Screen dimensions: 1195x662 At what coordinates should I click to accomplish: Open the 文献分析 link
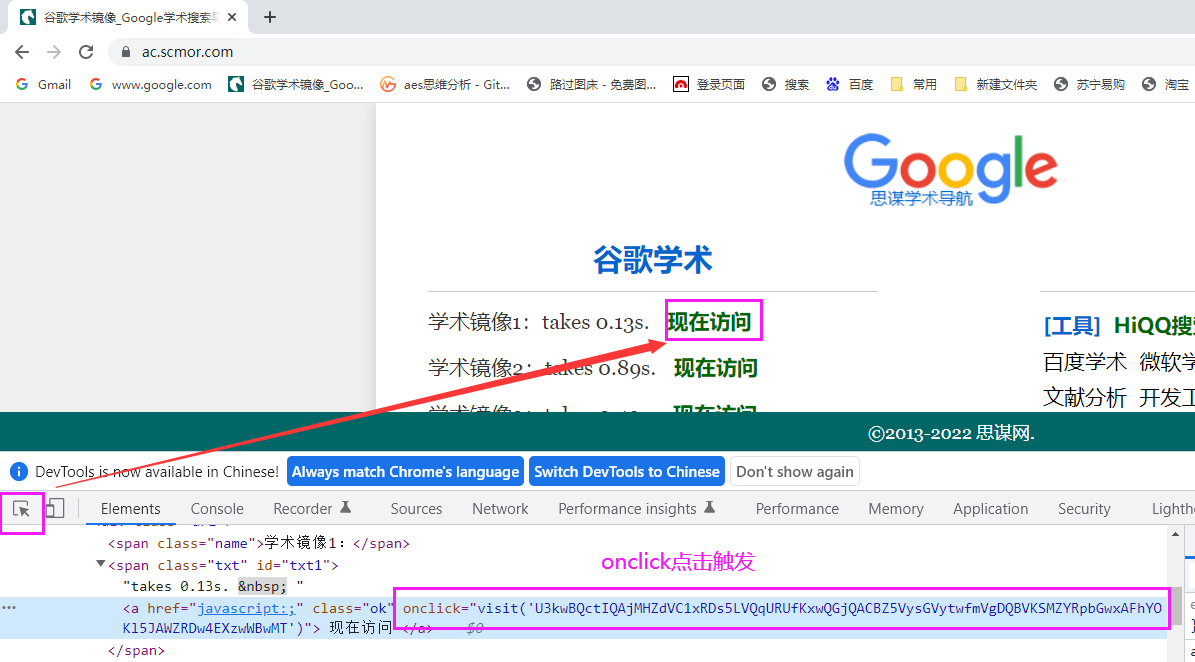1084,397
